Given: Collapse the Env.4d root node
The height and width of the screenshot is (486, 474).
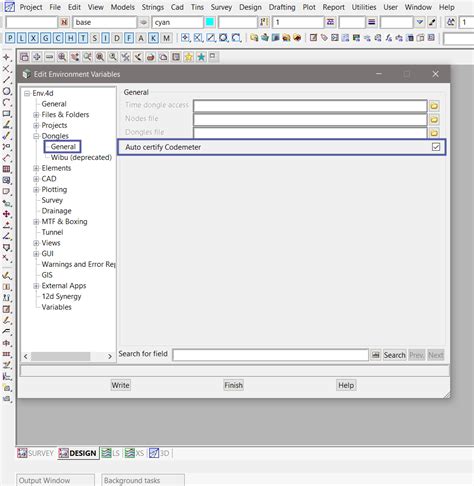Looking at the screenshot, I should tap(27, 93).
